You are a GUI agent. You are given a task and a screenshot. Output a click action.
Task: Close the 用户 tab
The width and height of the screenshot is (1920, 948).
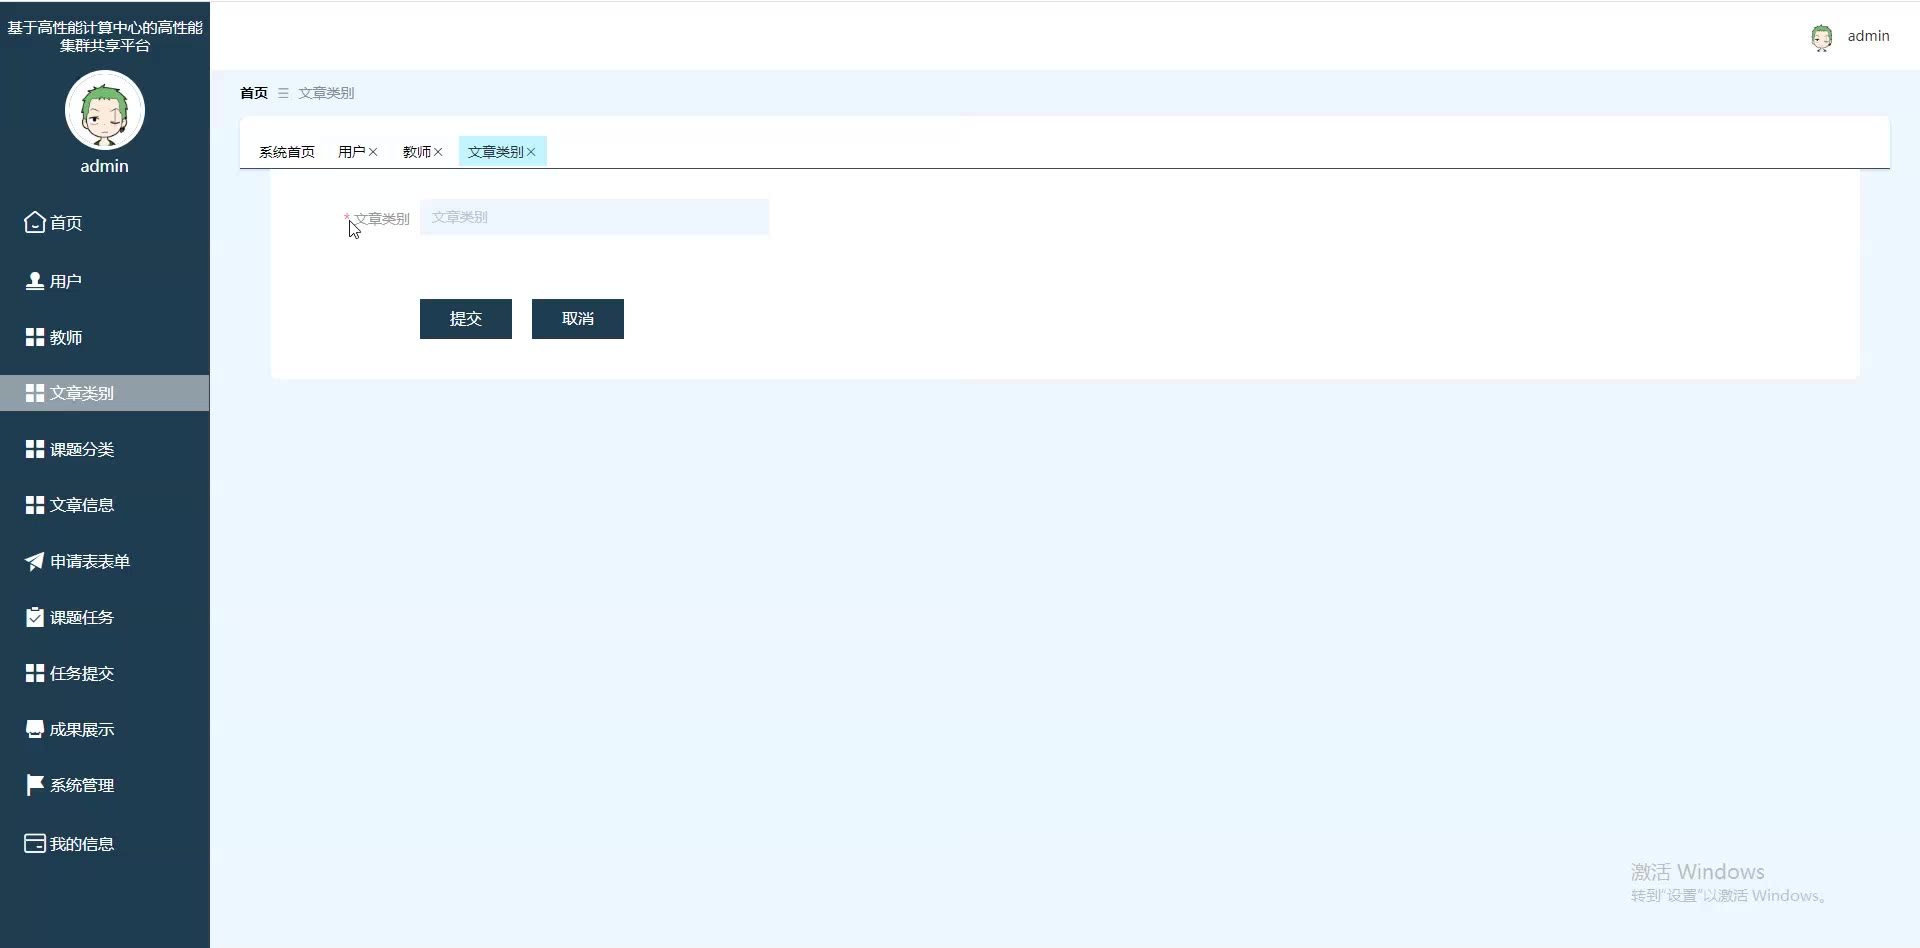373,152
